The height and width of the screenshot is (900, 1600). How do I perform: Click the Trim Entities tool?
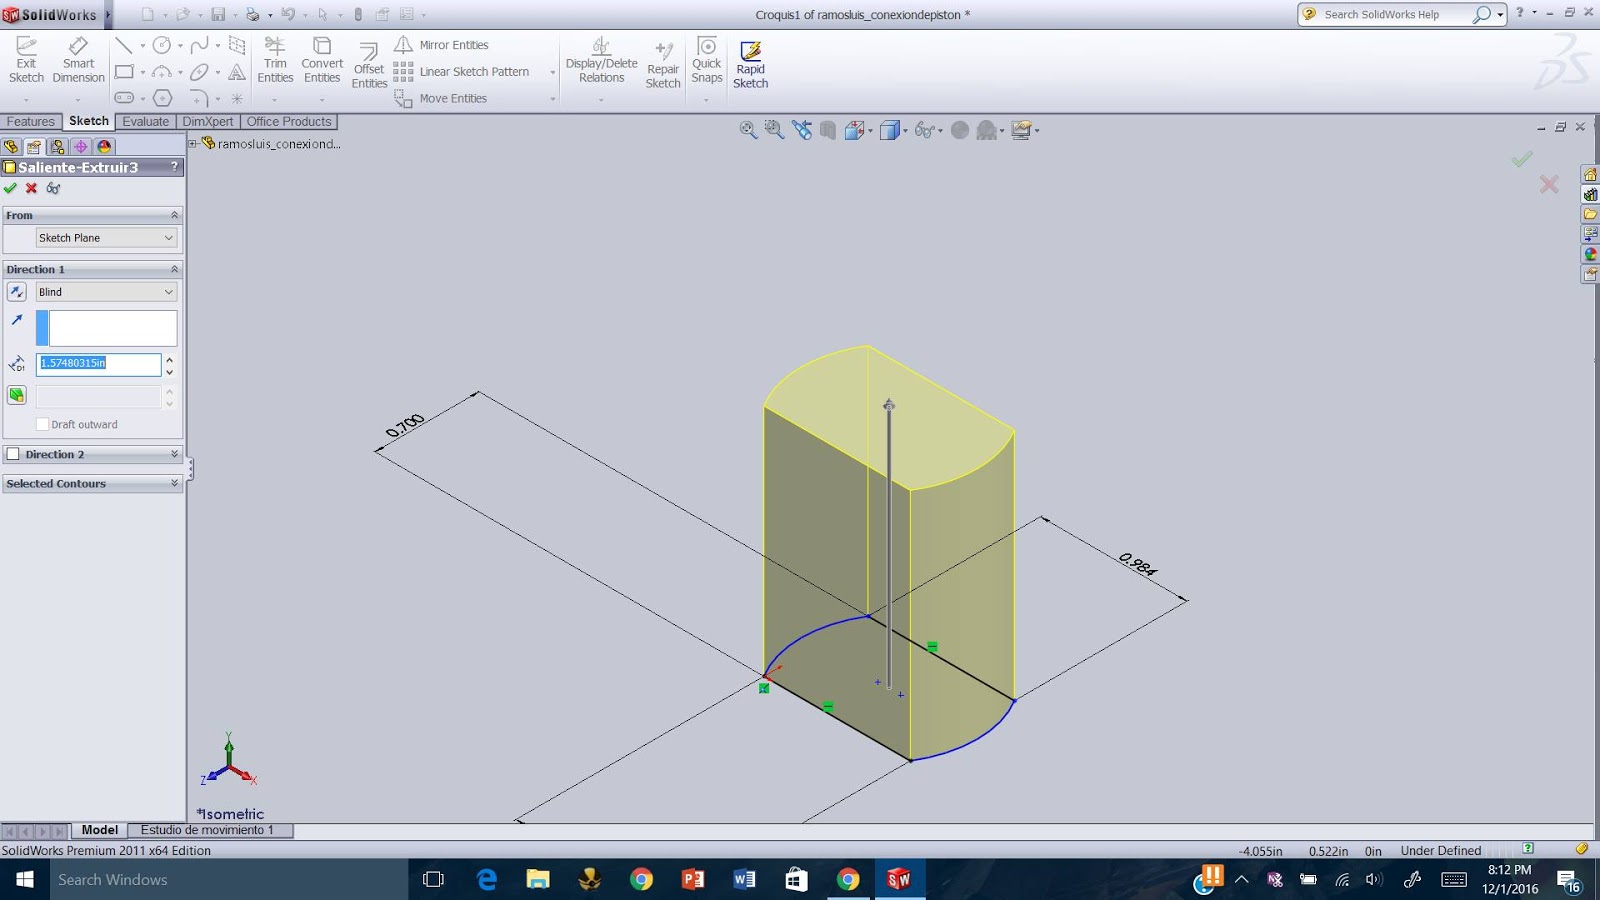point(275,60)
